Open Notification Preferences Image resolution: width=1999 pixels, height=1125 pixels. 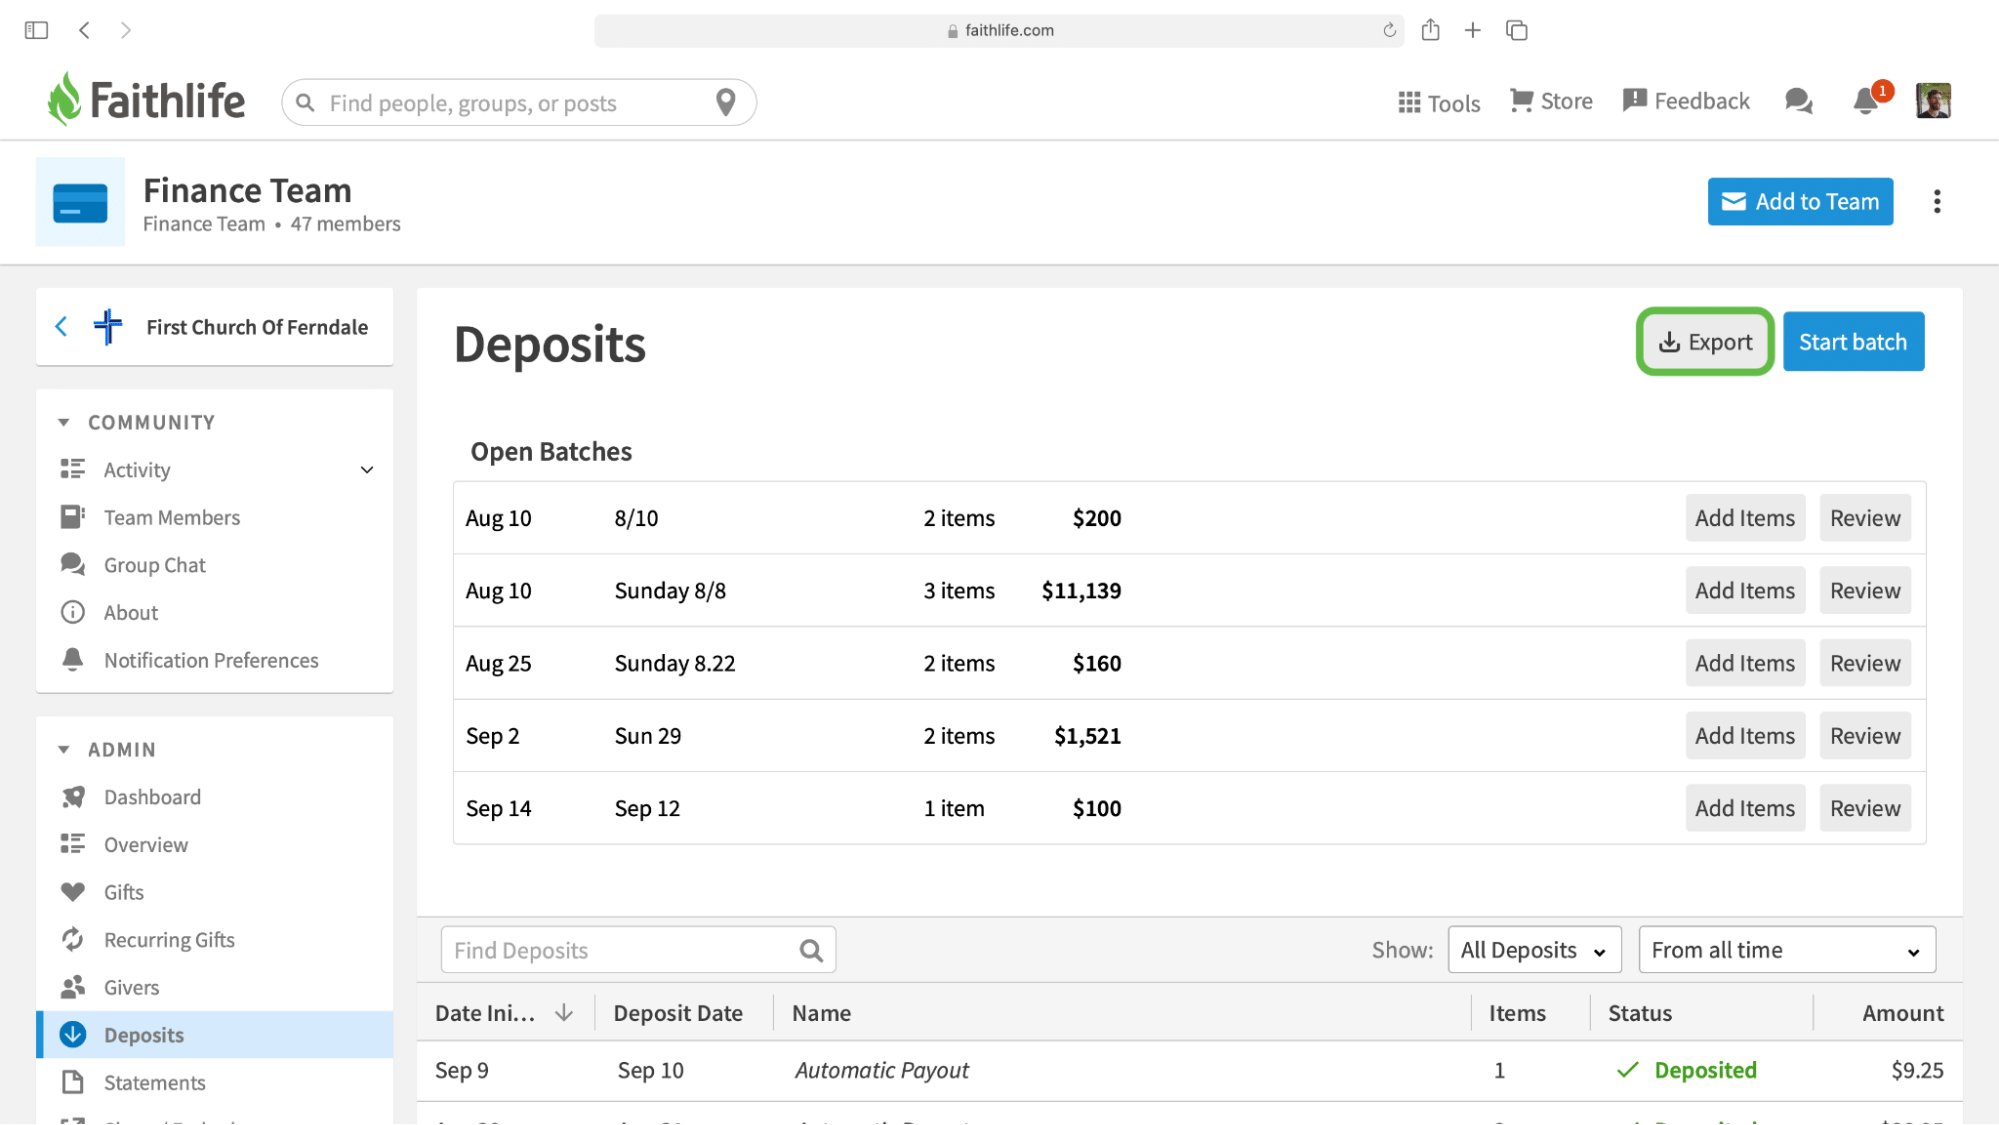(x=211, y=661)
